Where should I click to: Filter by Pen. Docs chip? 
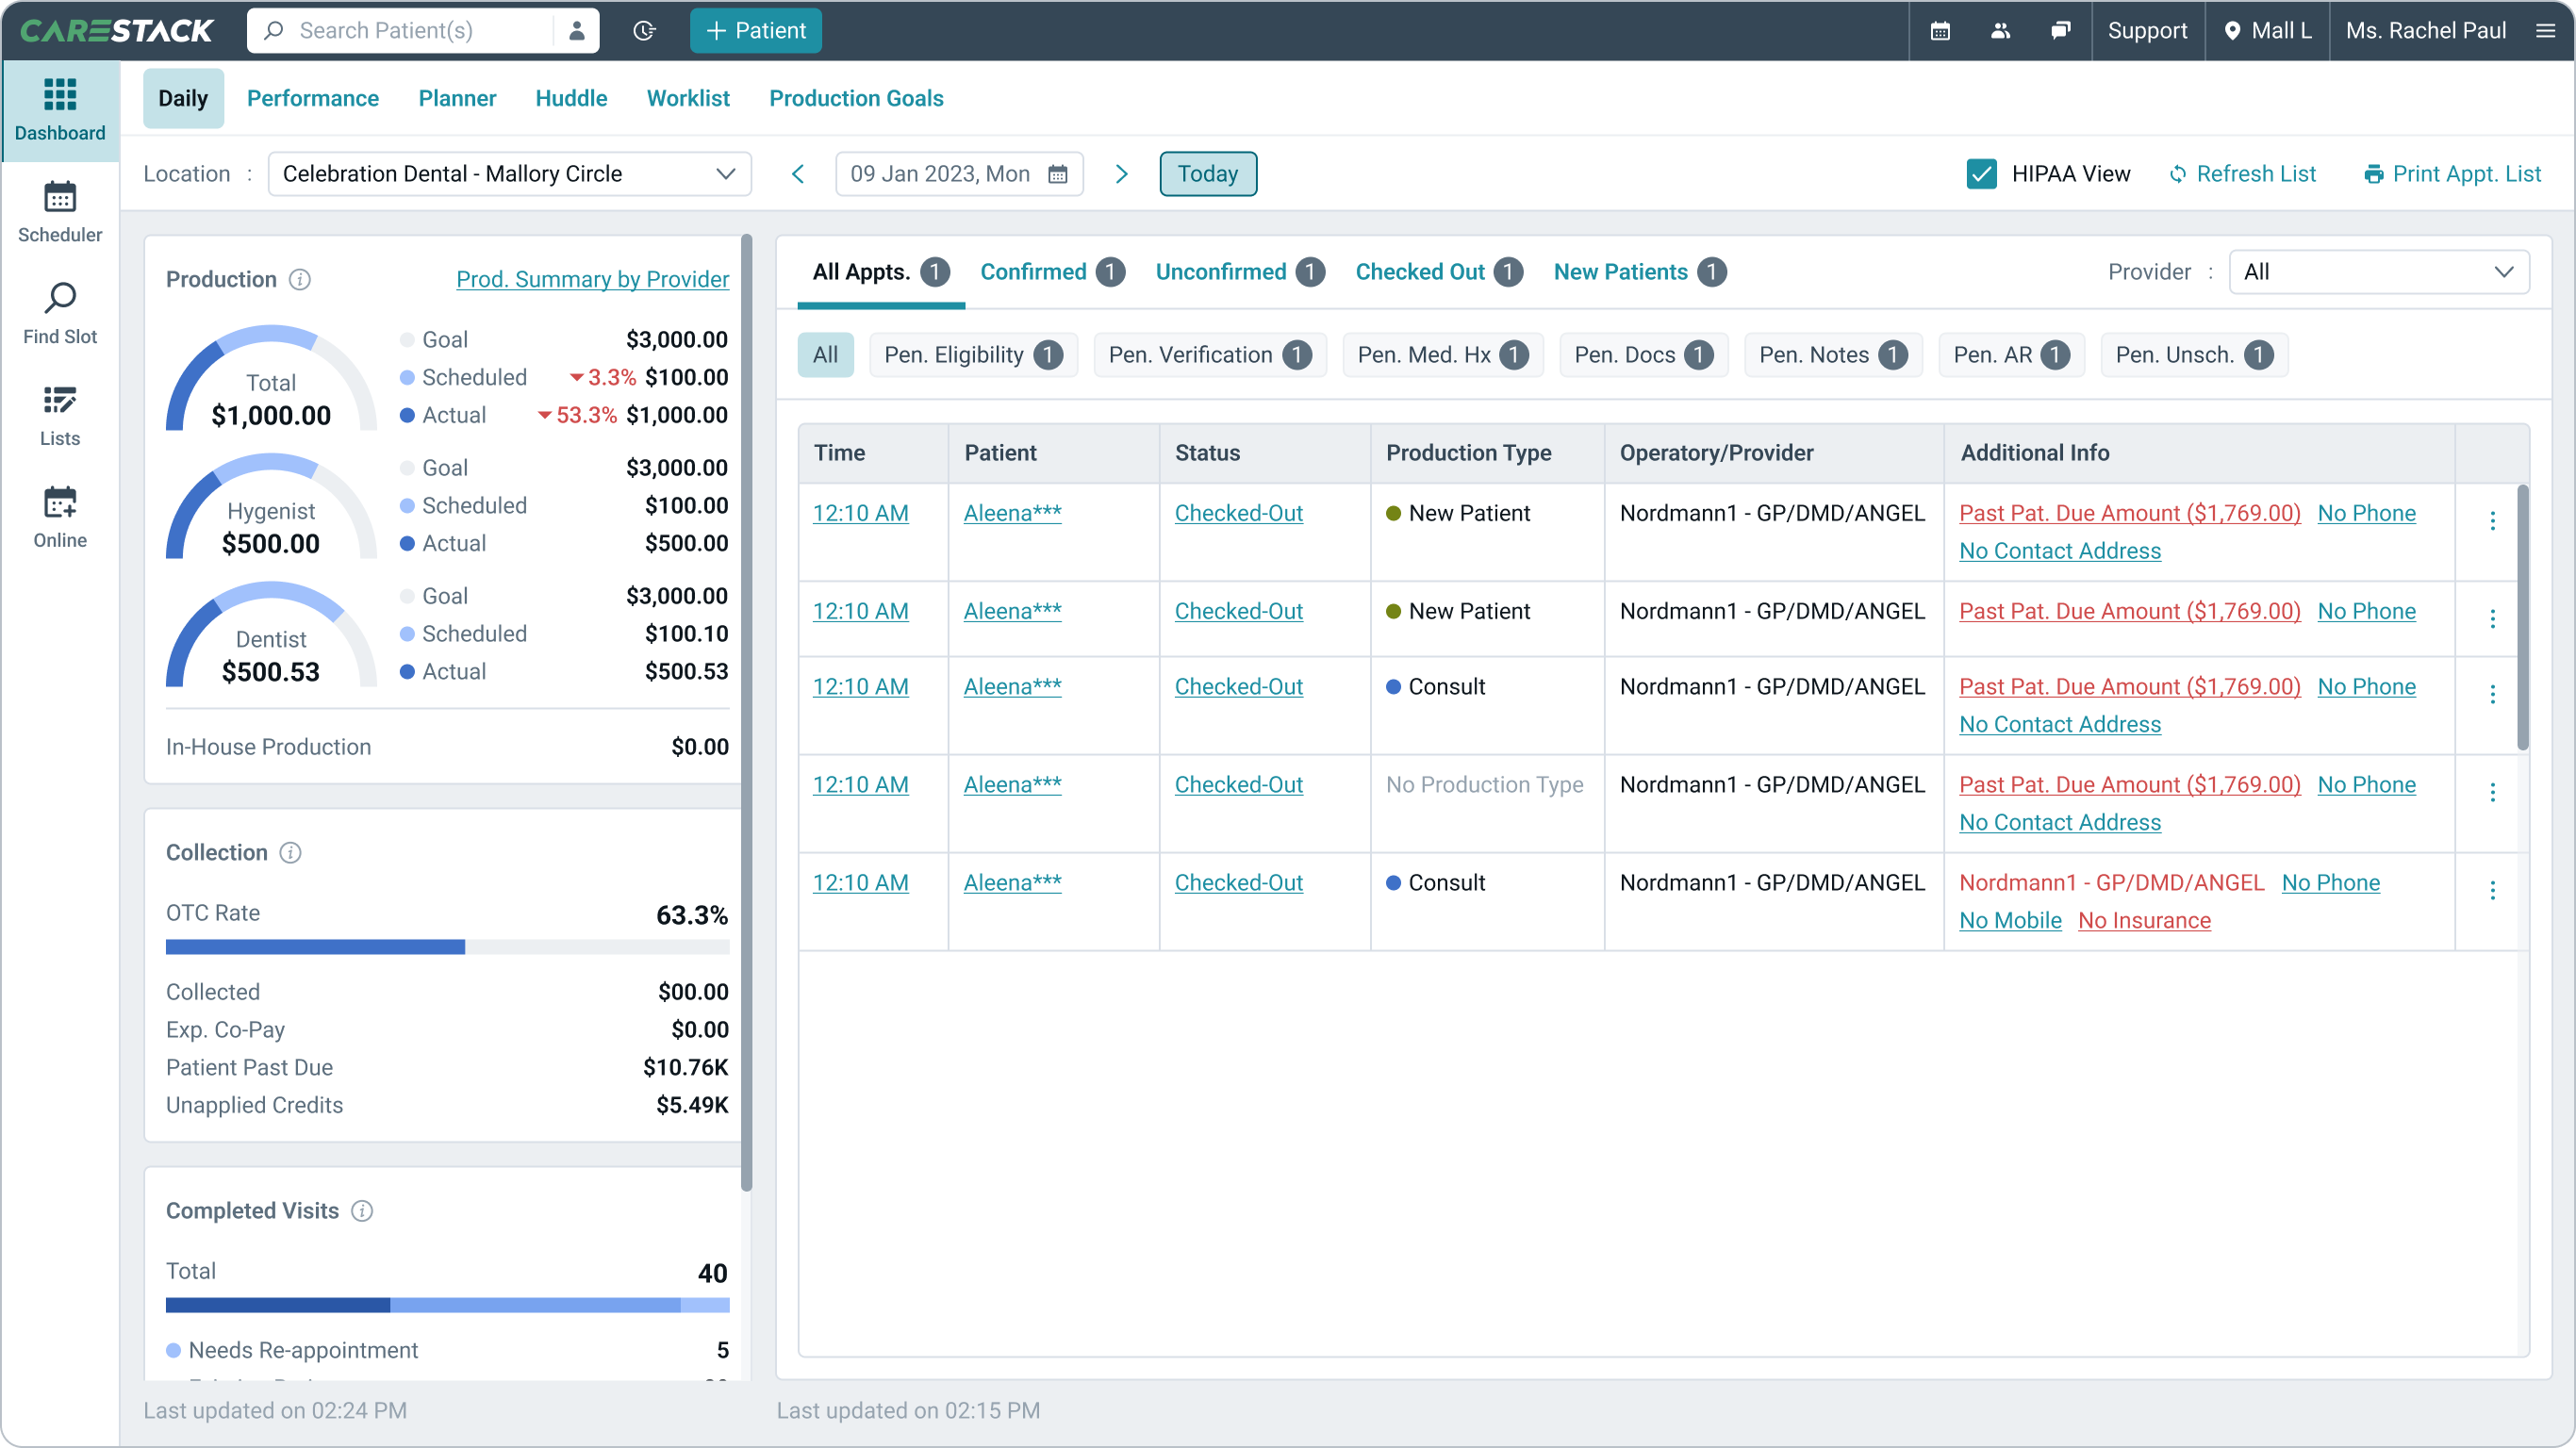[x=1644, y=355]
